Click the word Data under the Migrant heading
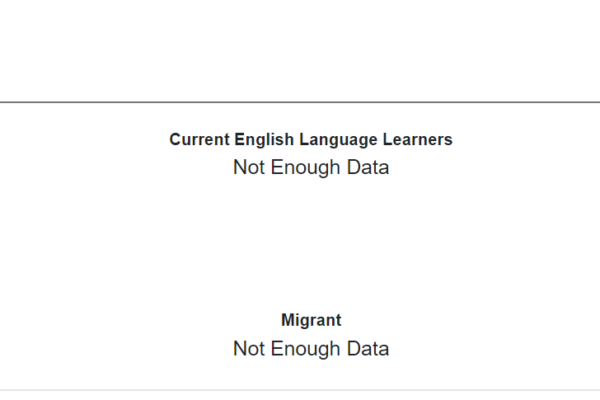The image size is (600, 400). point(368,349)
